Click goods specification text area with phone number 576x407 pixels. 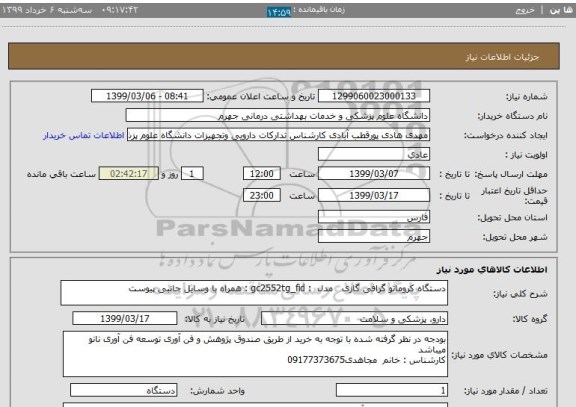click(x=255, y=354)
